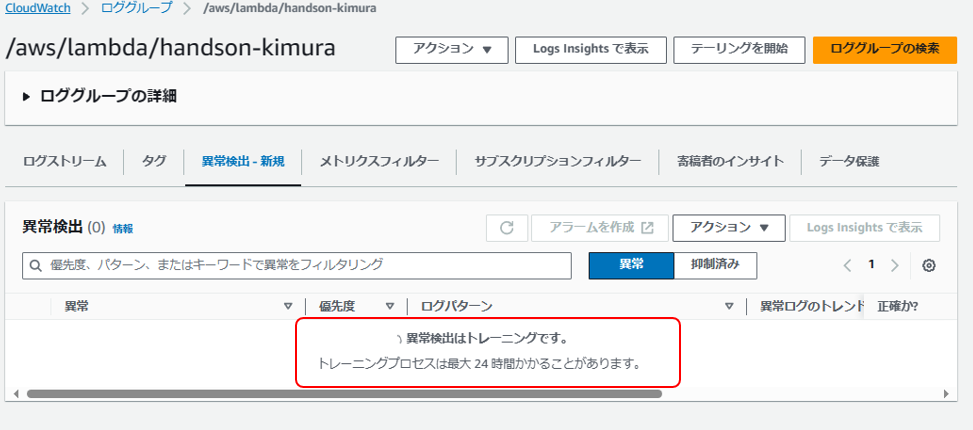Click /aws/lambda/handson-kimura breadcrumb text
The height and width of the screenshot is (430, 973).
289,9
